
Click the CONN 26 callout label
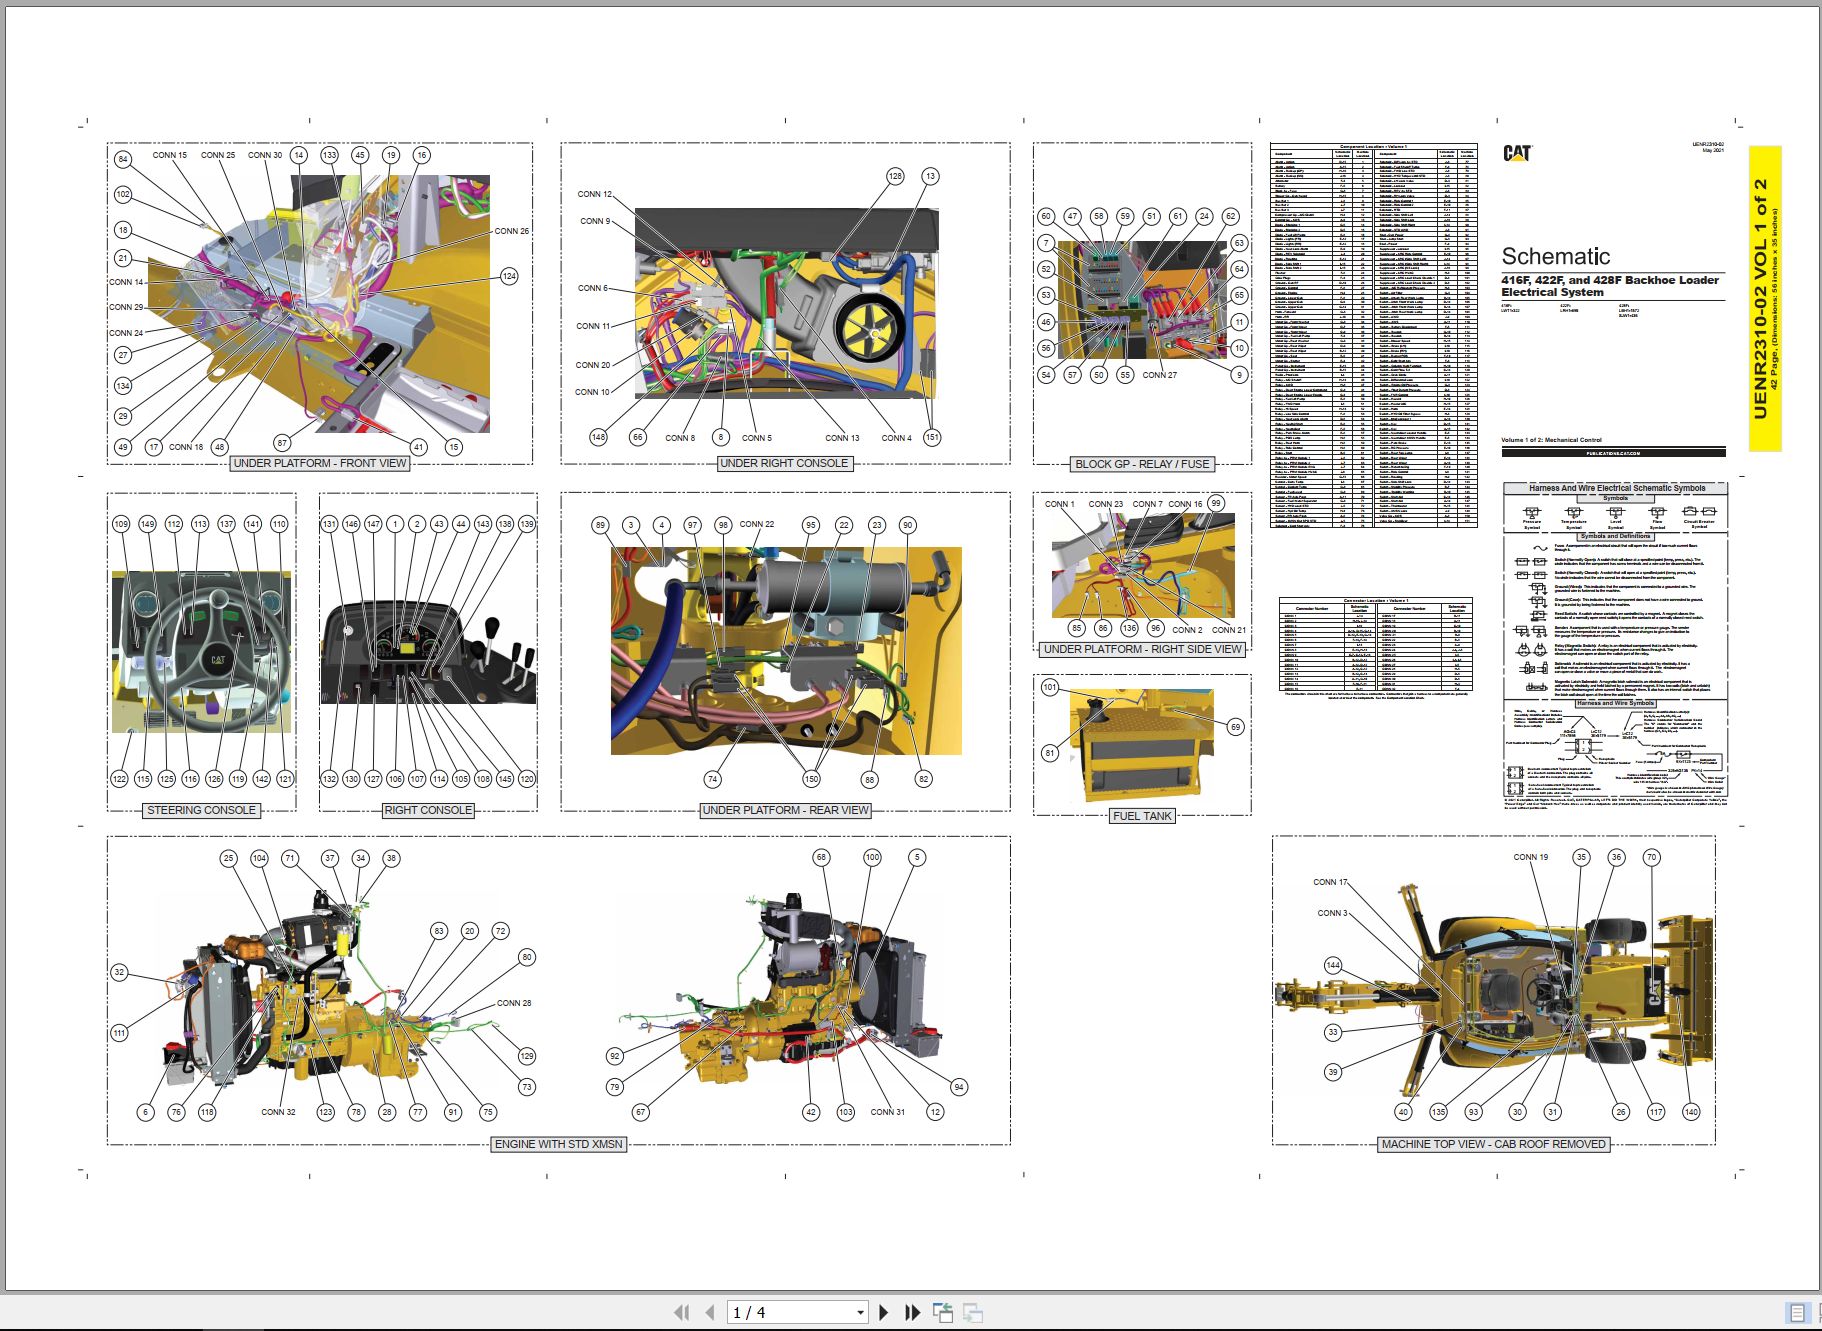[511, 231]
